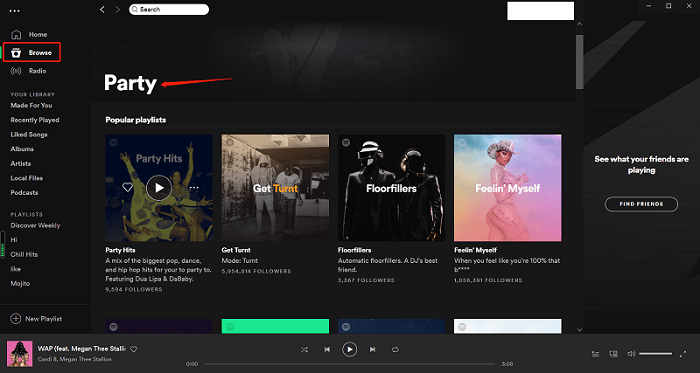Open the Feelin' Myself playlist cover

(x=508, y=188)
